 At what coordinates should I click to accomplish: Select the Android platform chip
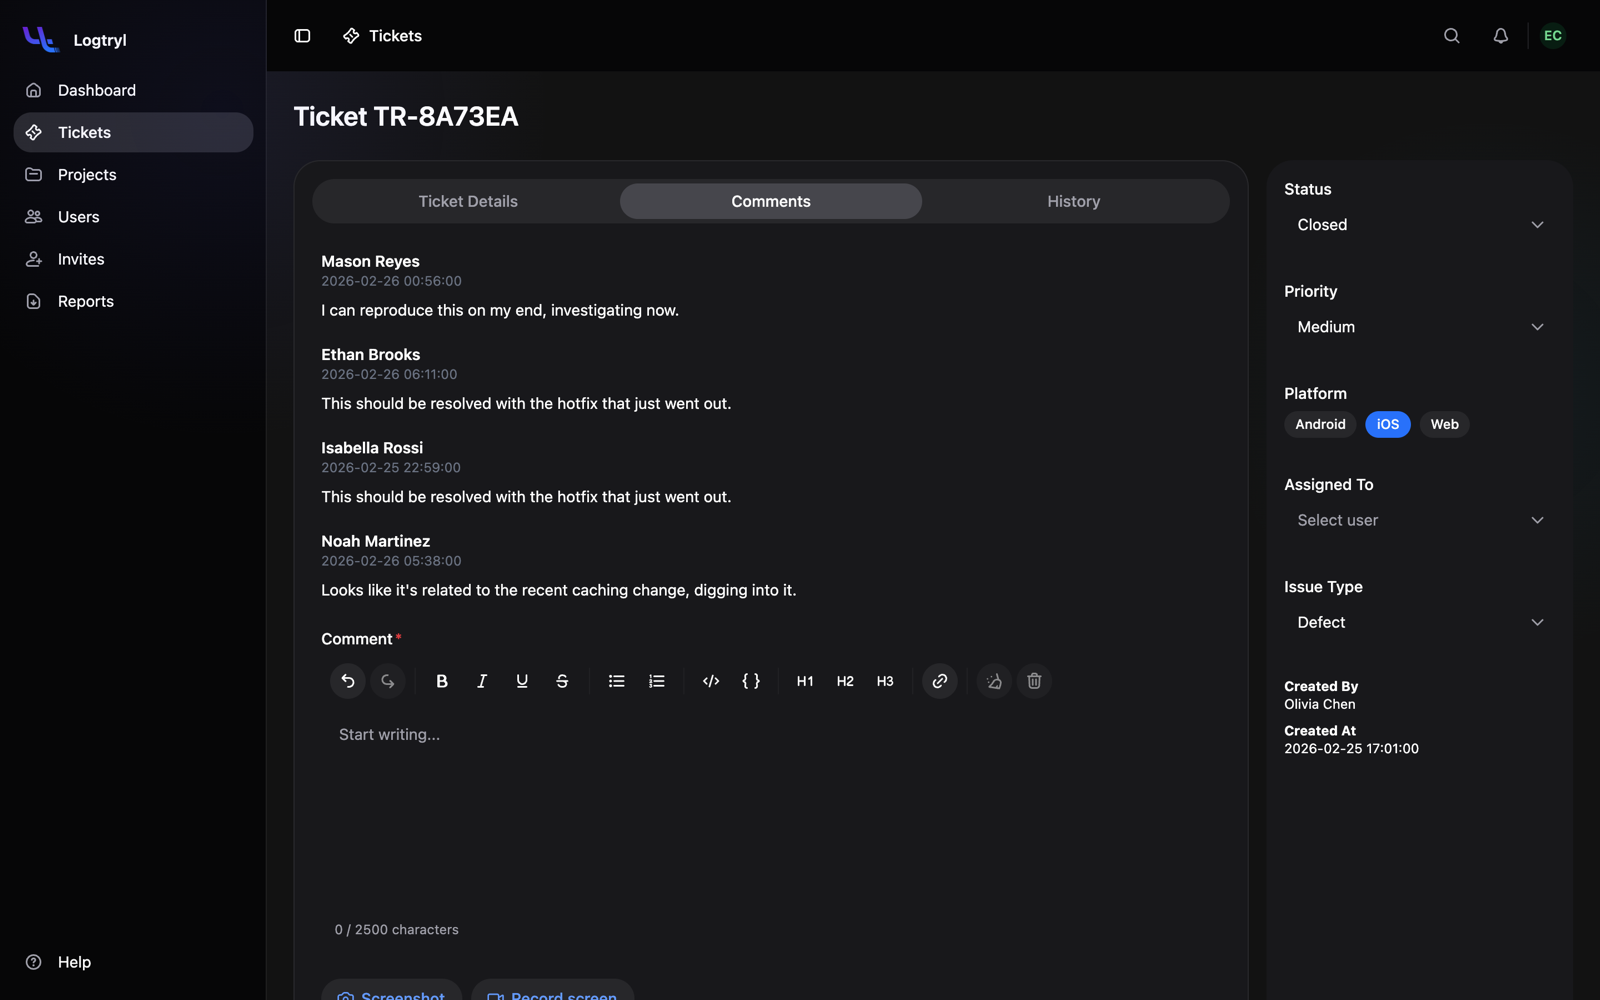click(1320, 424)
